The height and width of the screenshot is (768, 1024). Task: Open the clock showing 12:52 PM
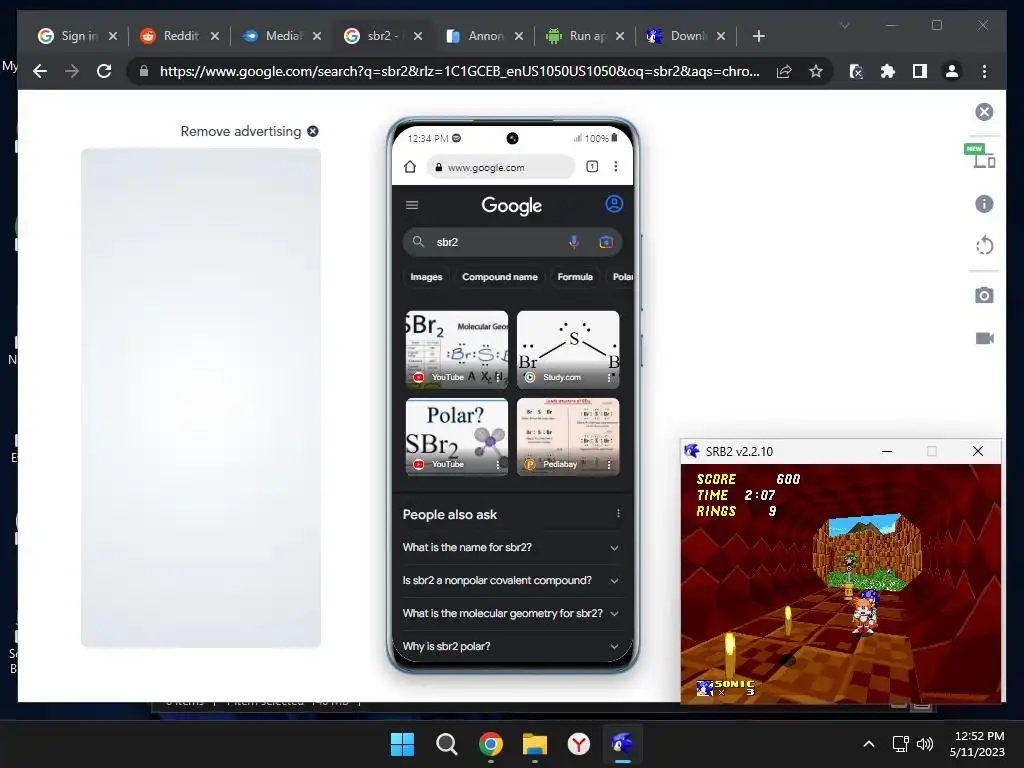tap(977, 744)
